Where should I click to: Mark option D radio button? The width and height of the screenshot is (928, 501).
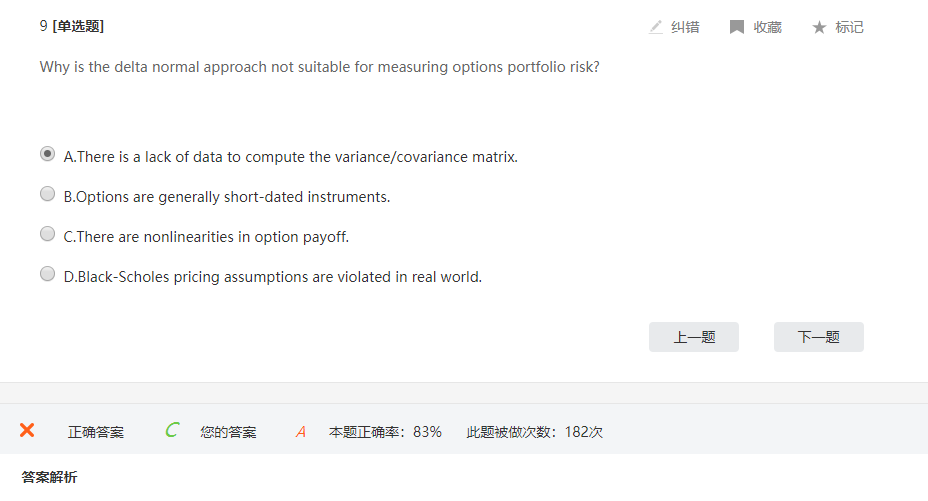[x=47, y=274]
